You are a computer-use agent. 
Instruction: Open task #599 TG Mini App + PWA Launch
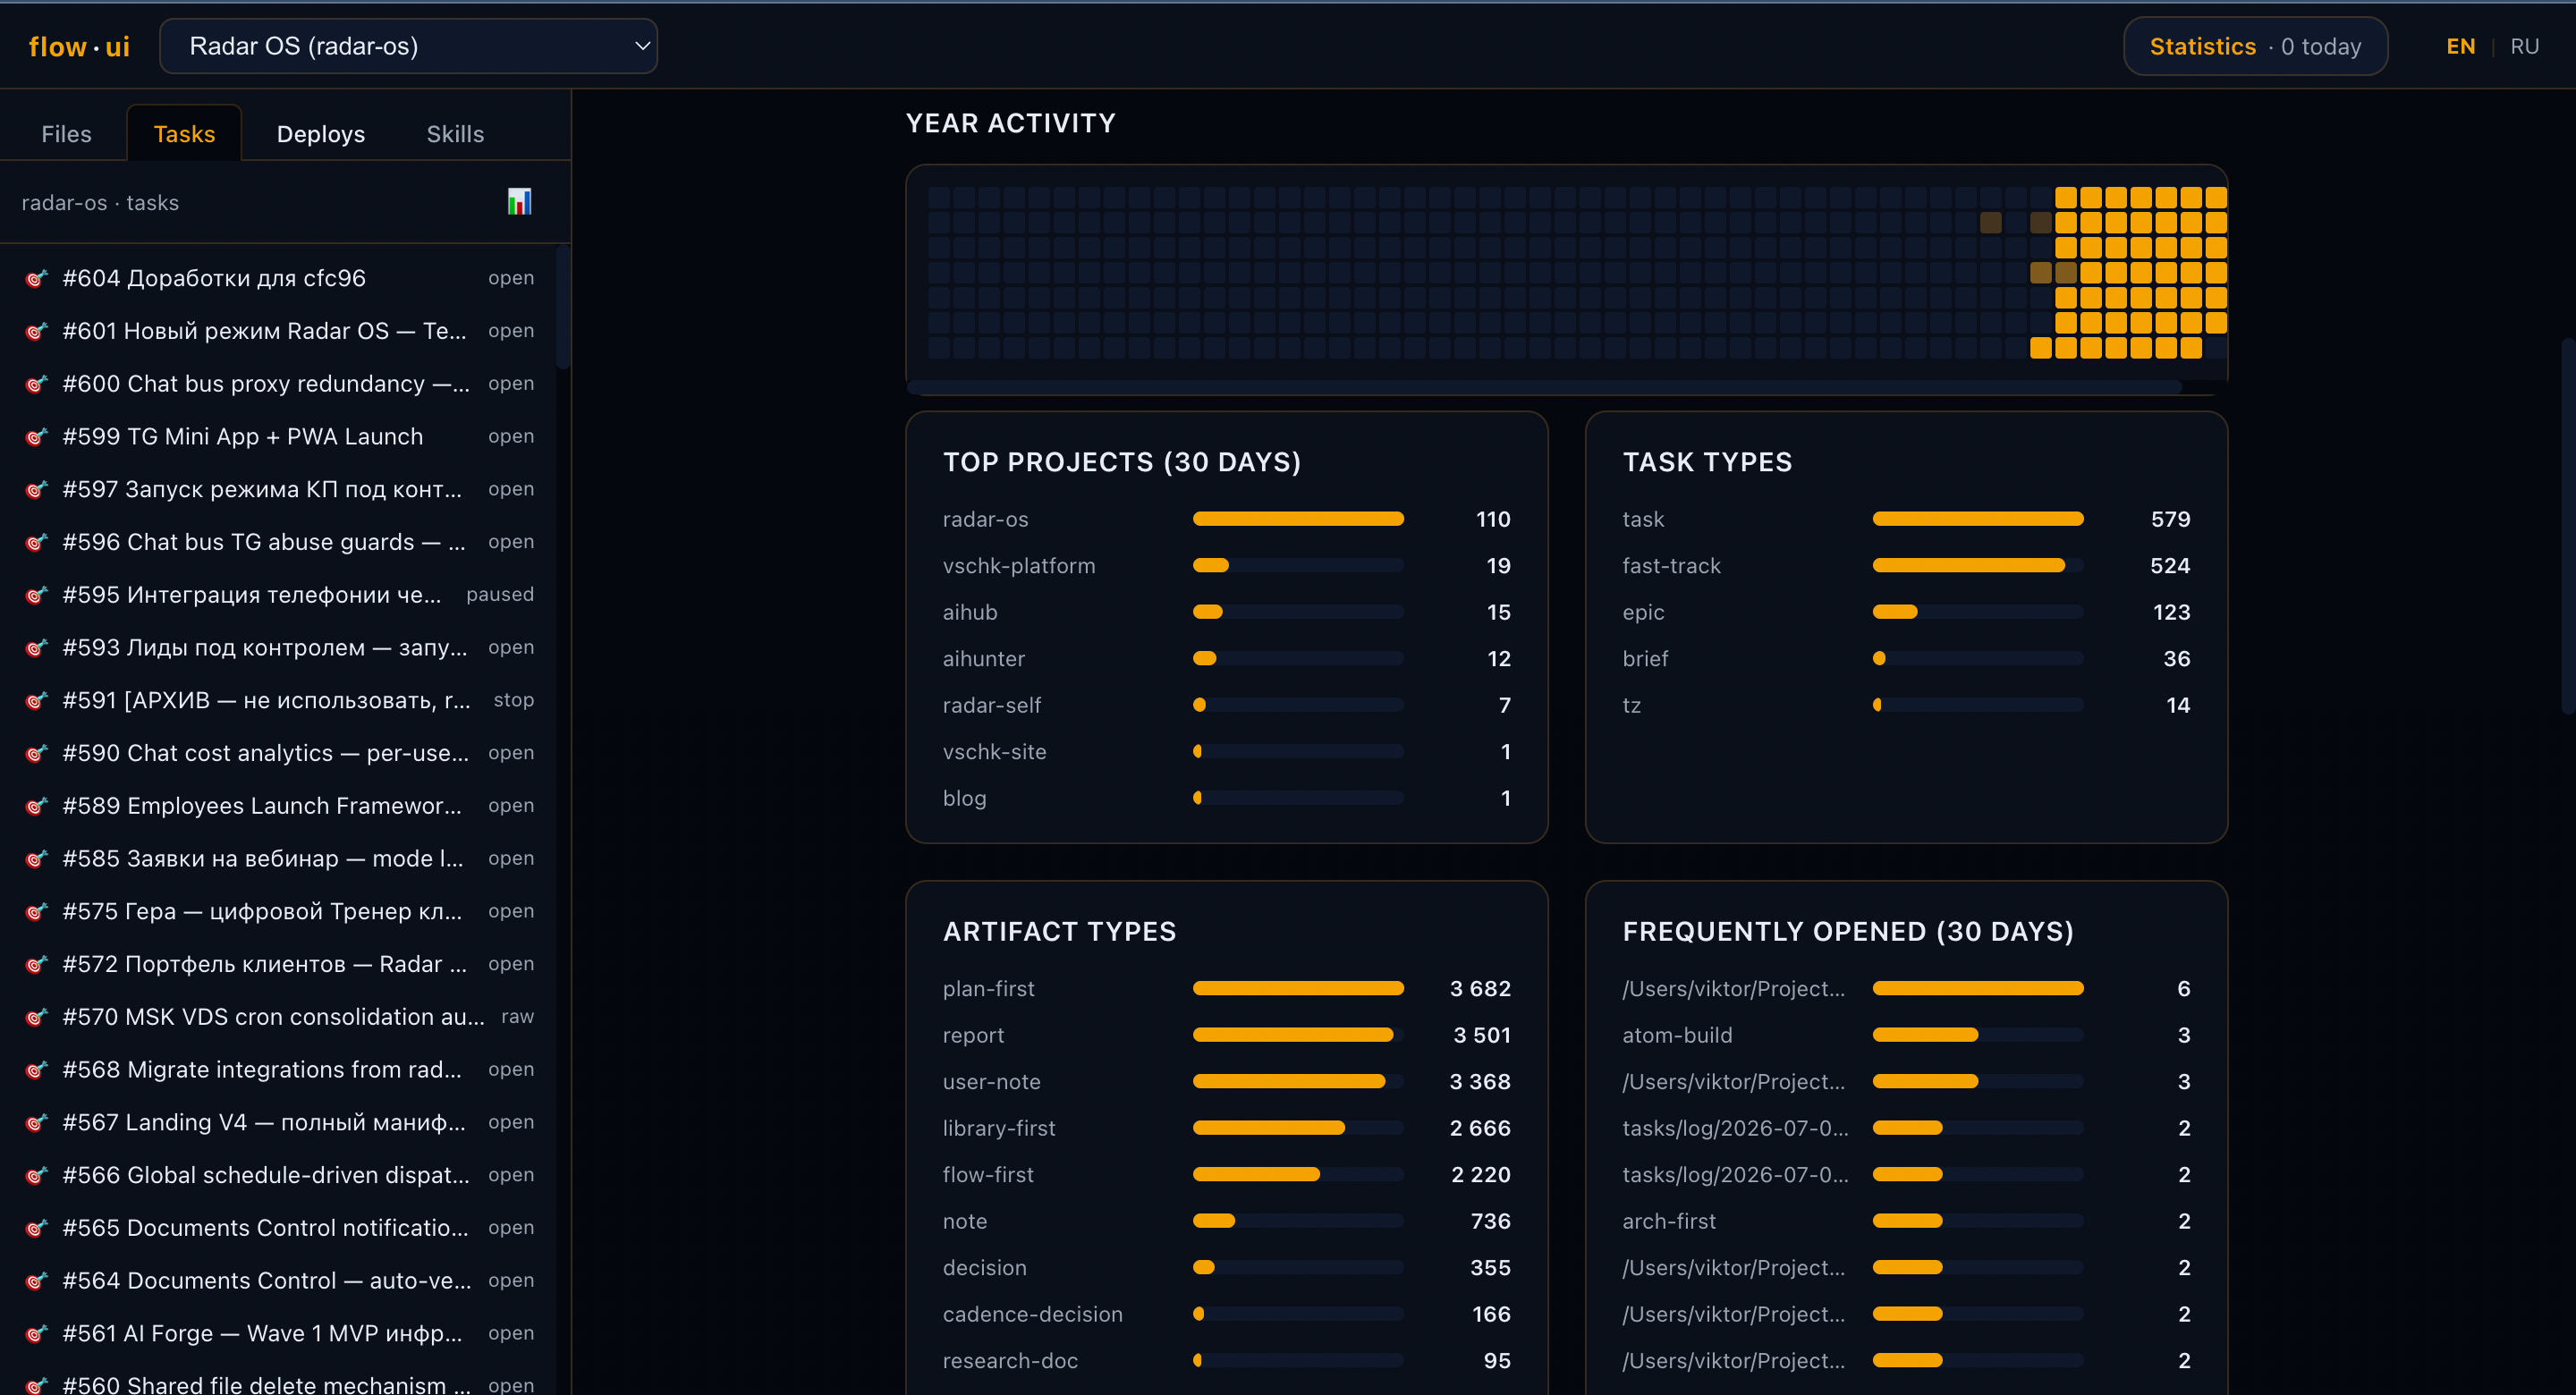pos(280,437)
